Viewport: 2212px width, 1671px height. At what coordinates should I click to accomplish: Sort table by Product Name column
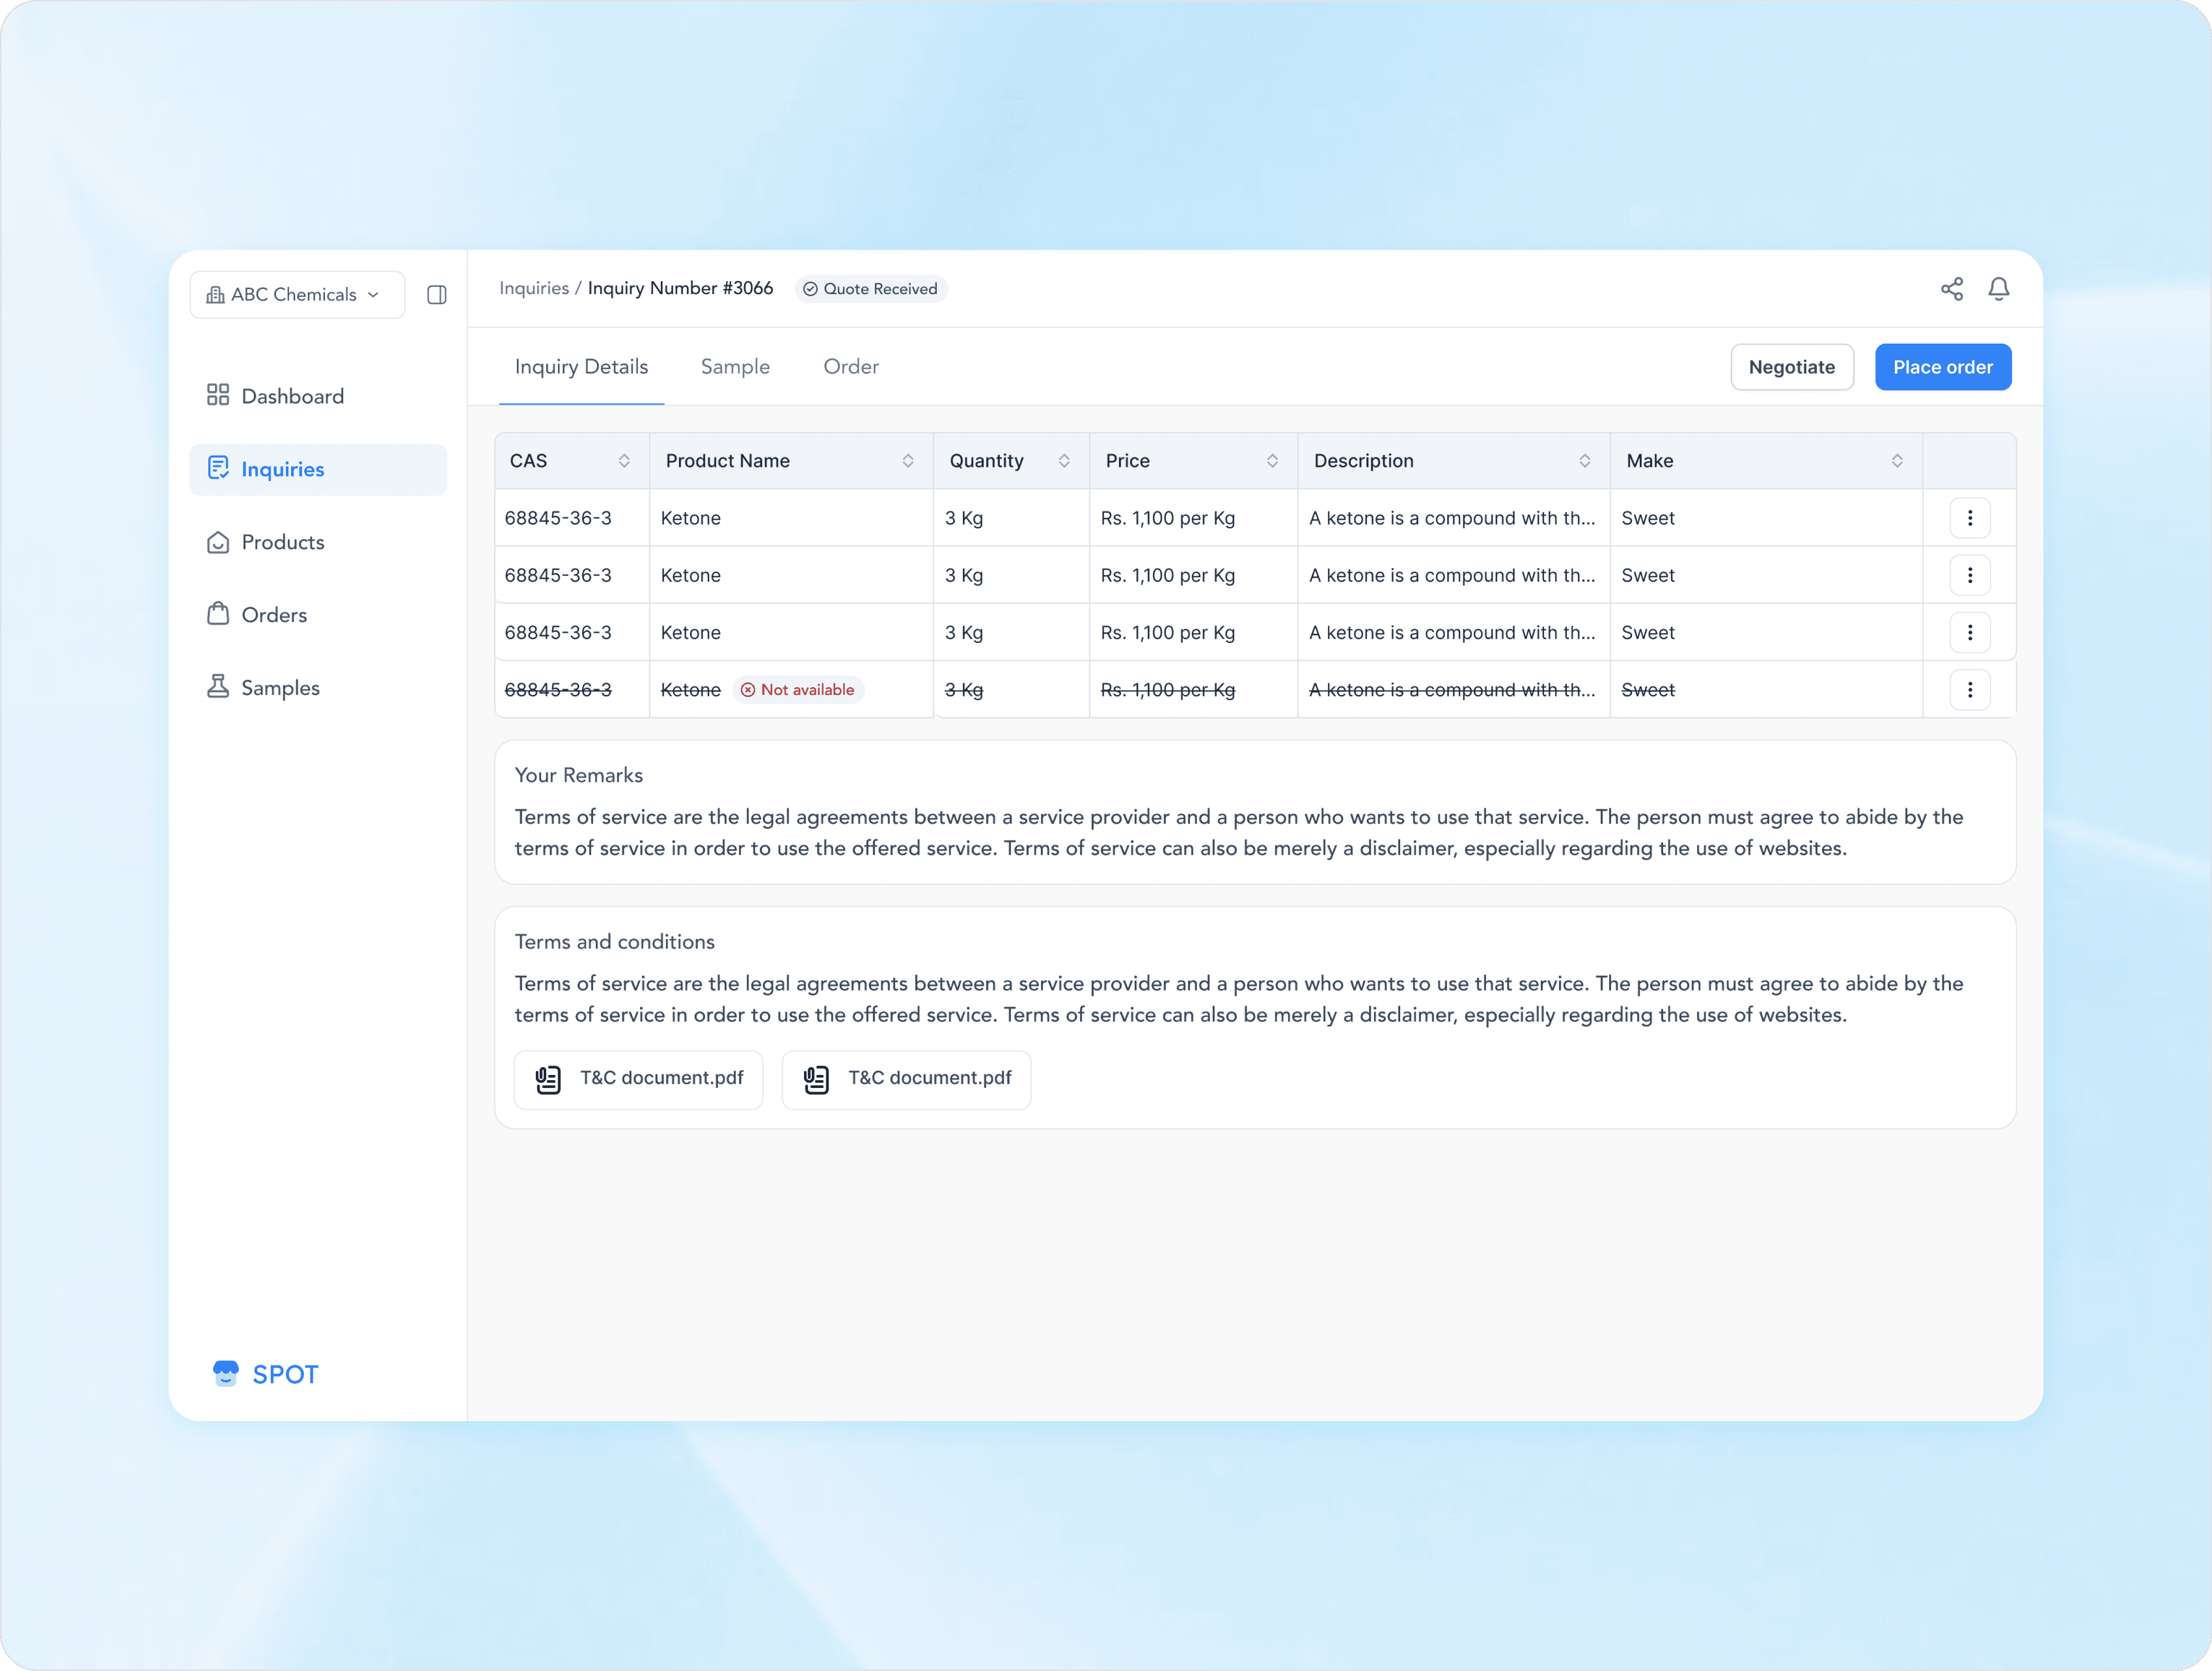point(907,461)
